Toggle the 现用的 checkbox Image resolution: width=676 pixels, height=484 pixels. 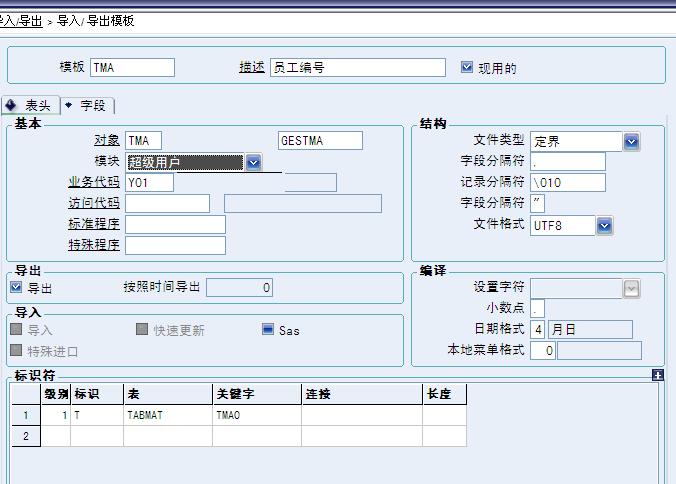(x=467, y=68)
